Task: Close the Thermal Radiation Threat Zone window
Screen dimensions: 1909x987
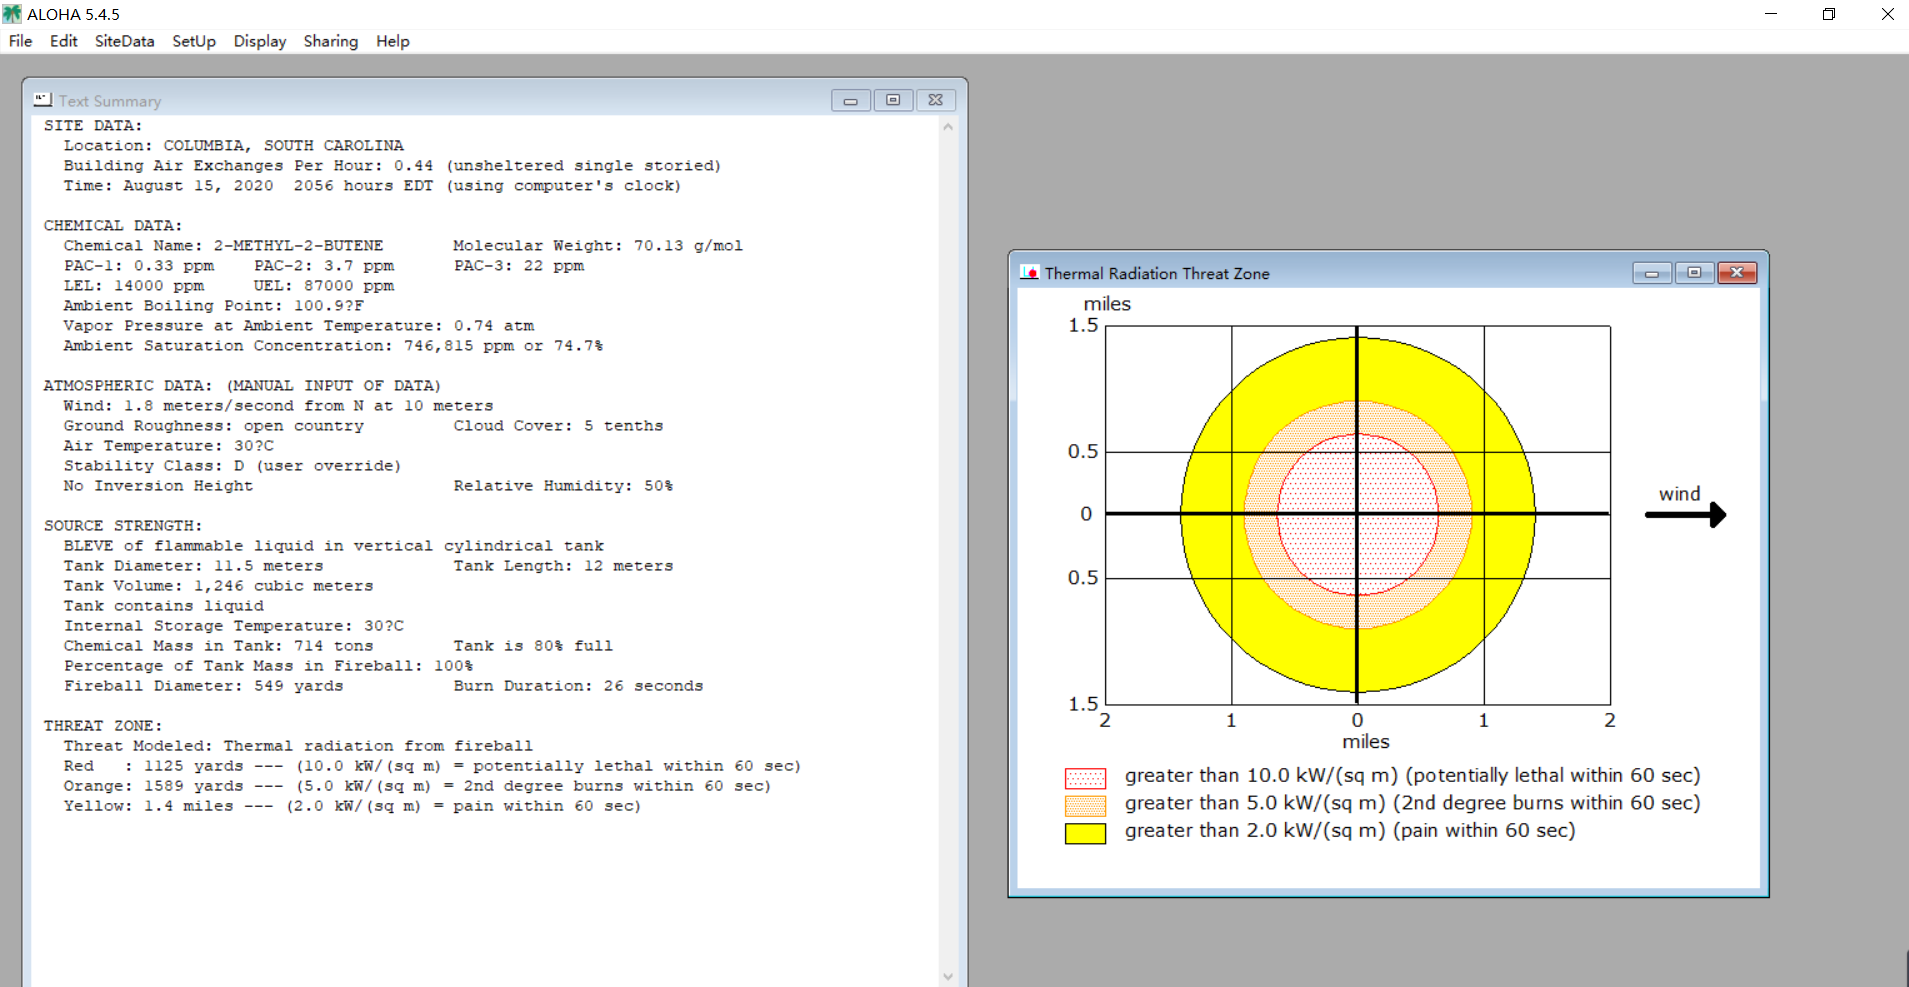Action: tap(1737, 273)
